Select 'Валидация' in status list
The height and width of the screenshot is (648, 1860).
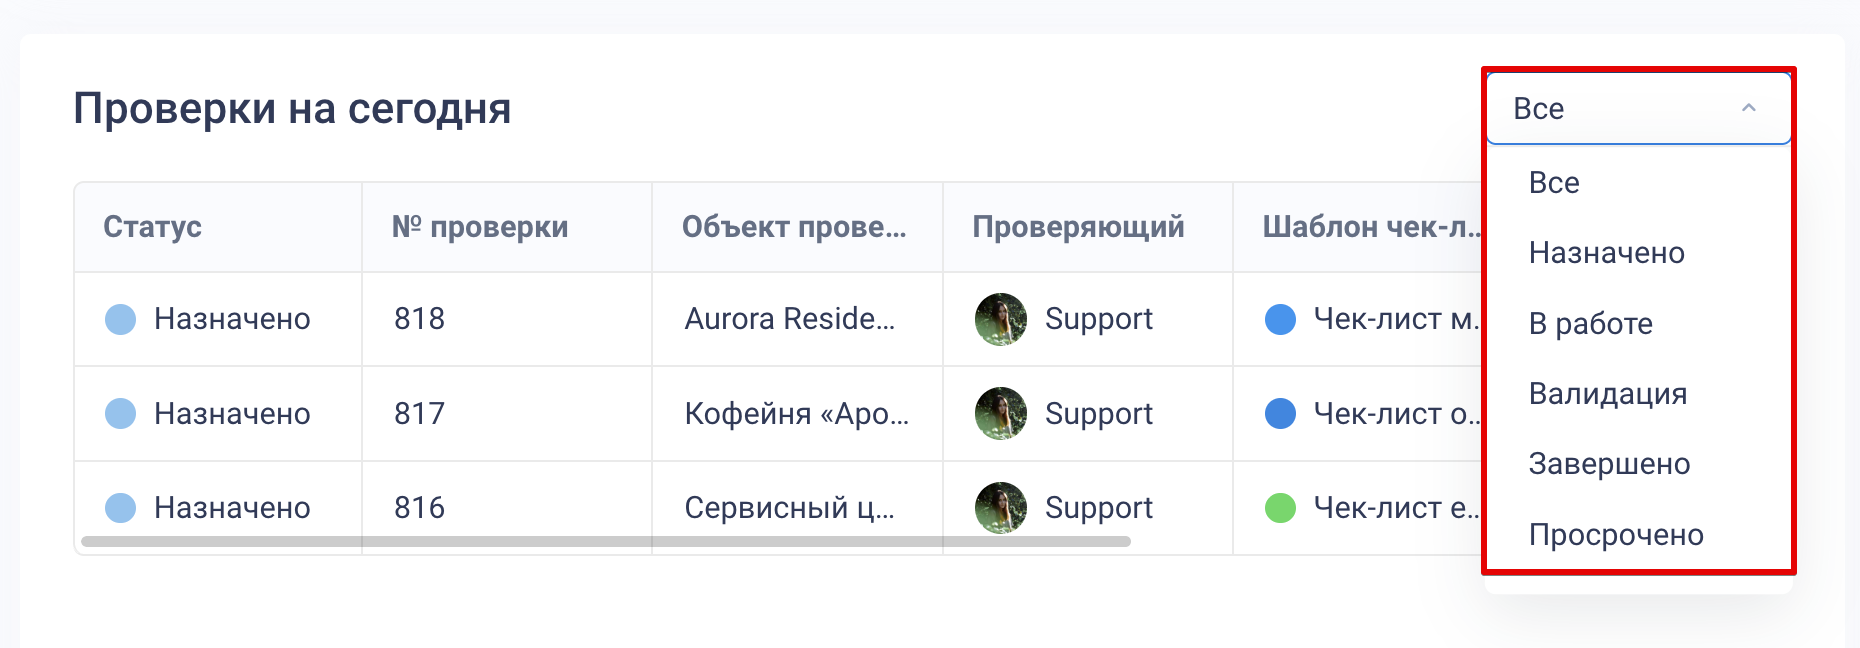[1607, 394]
